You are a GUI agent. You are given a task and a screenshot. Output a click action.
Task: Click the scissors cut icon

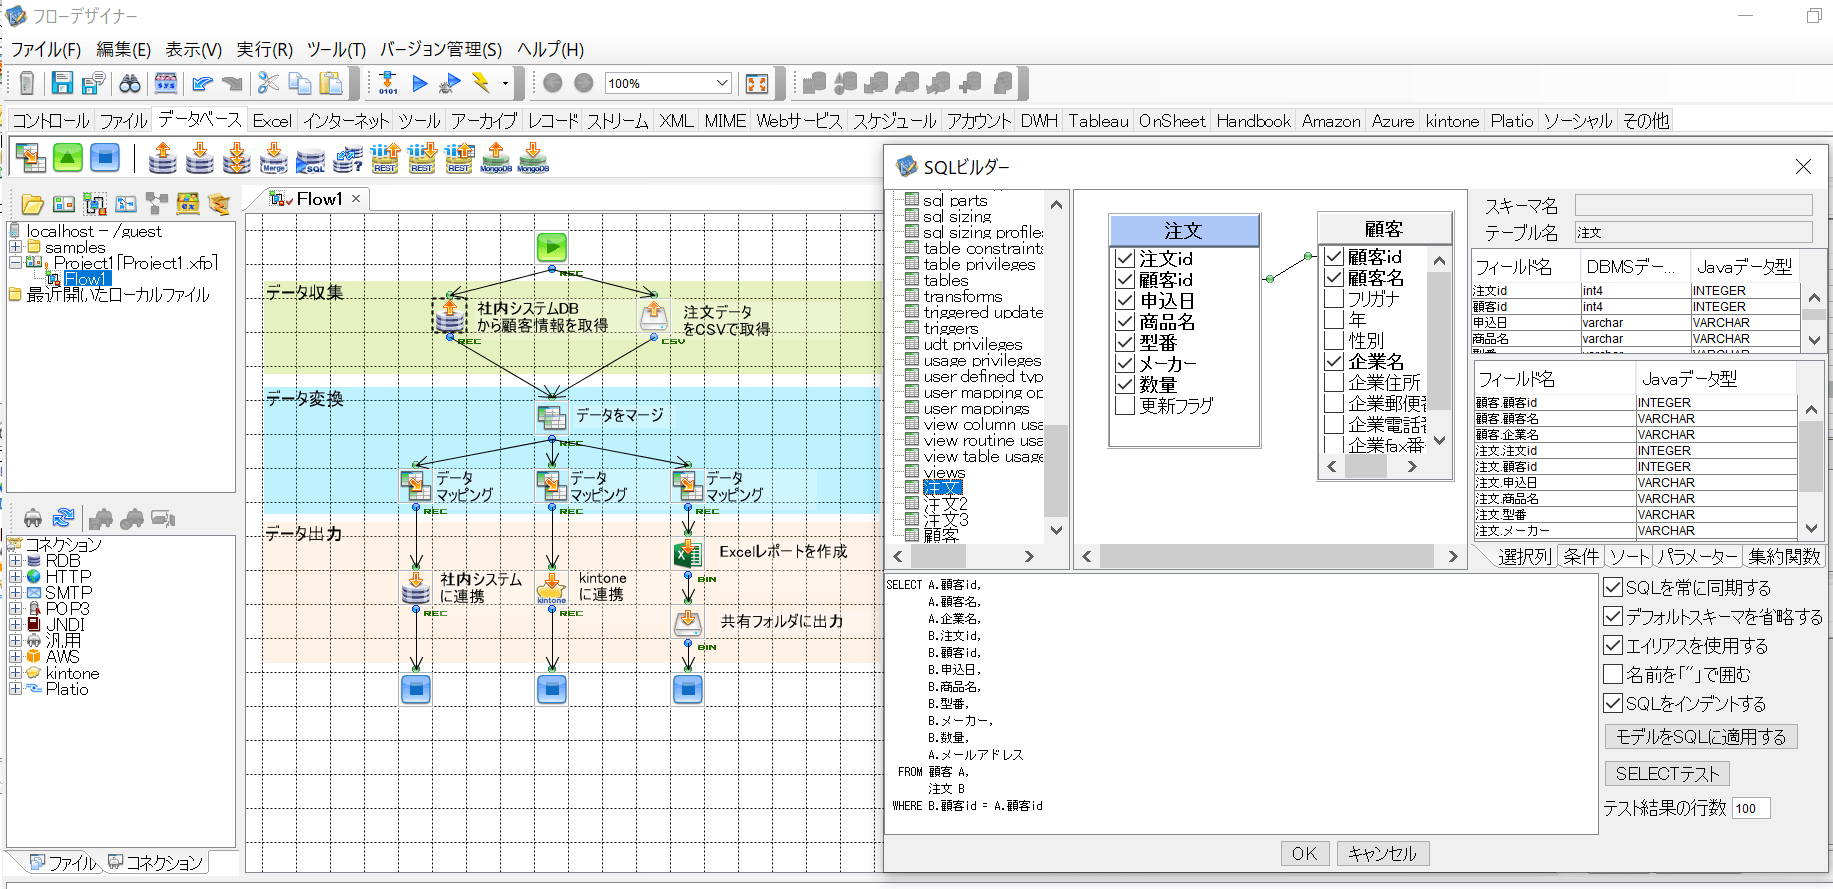[x=268, y=83]
